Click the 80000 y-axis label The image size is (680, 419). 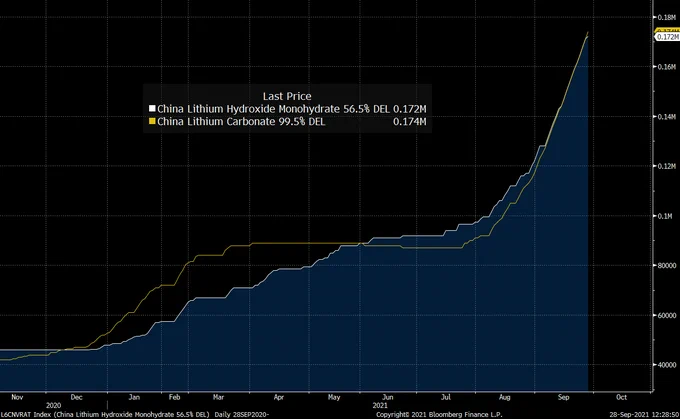tap(667, 265)
